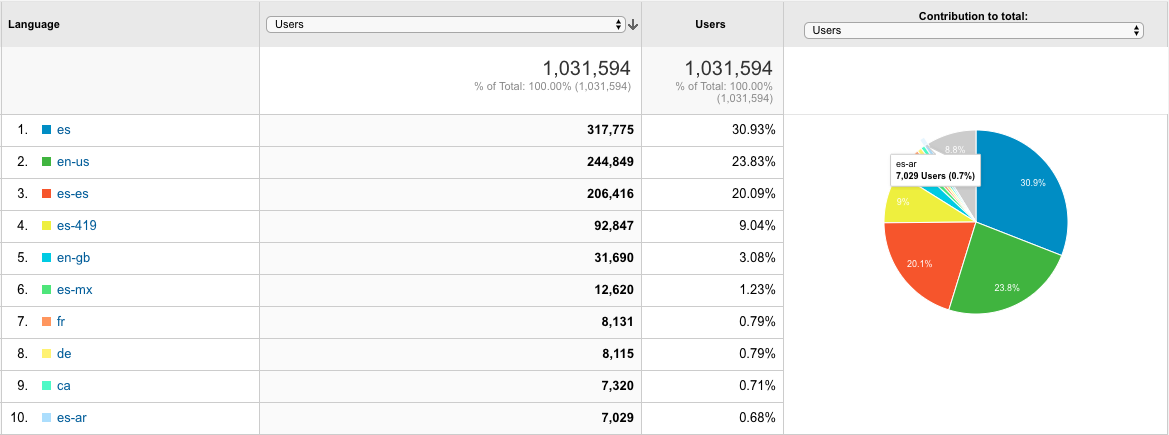The image size is (1169, 435).
Task: Click the red-orange swatch beside es-es
Action: tap(46, 194)
